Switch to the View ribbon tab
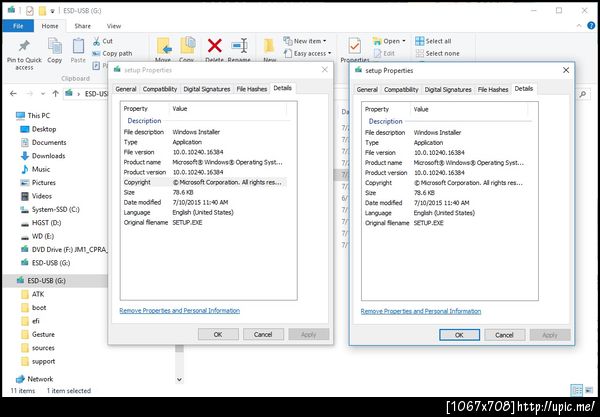Screen dimensions: 600x417 [114, 26]
